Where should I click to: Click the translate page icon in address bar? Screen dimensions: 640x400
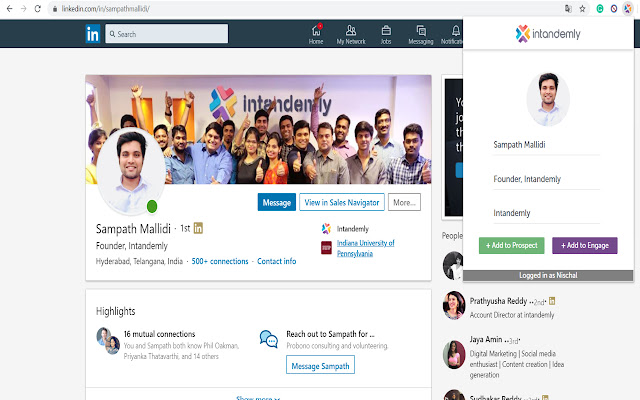pyautogui.click(x=568, y=9)
